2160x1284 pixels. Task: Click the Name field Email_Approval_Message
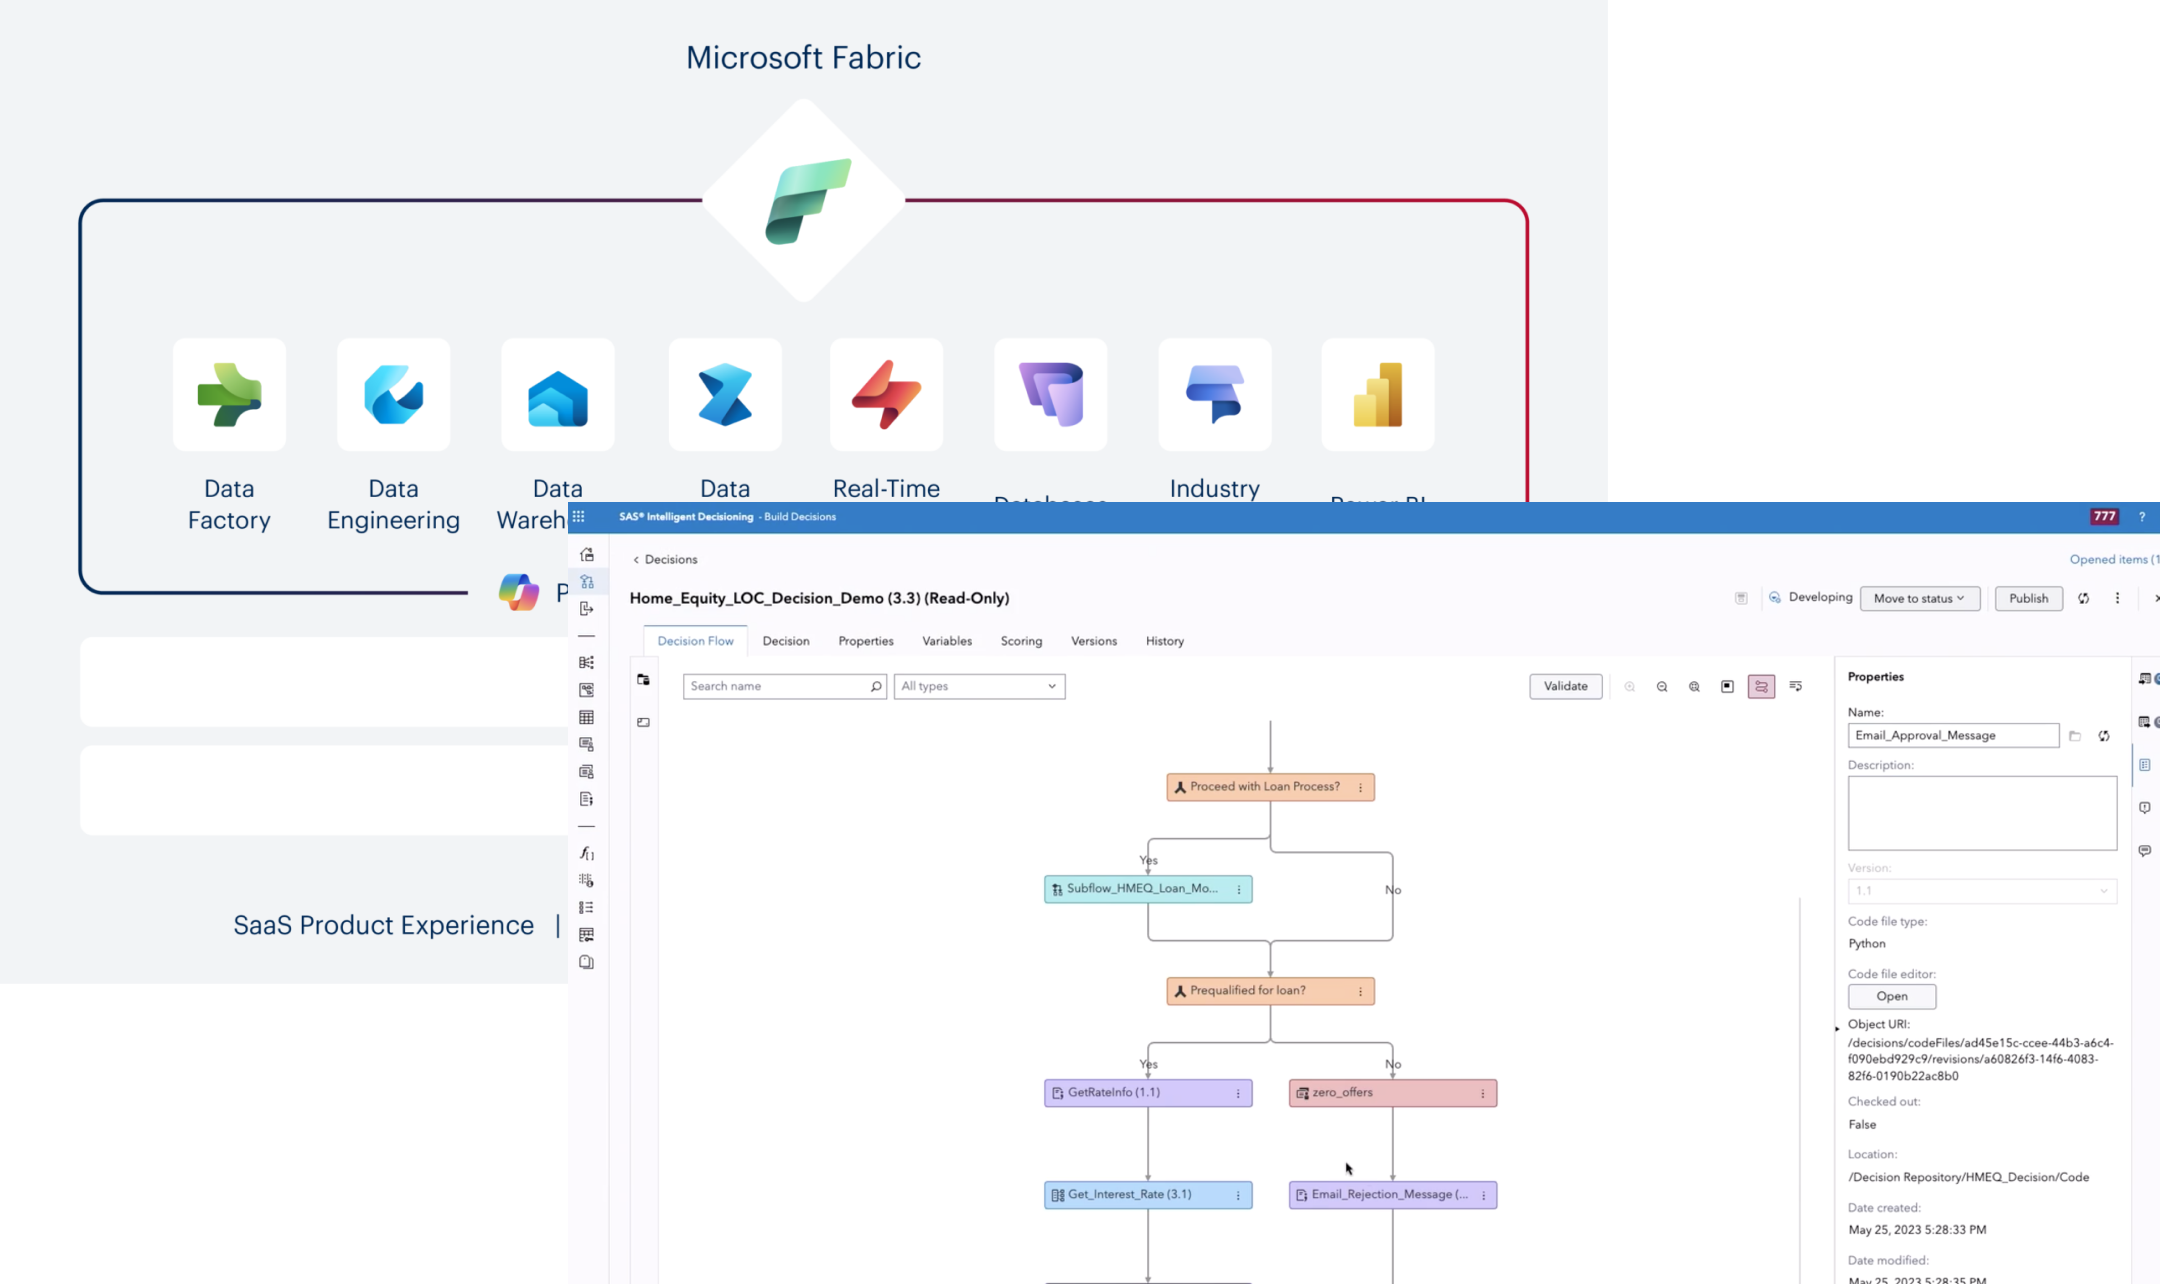pos(1953,735)
